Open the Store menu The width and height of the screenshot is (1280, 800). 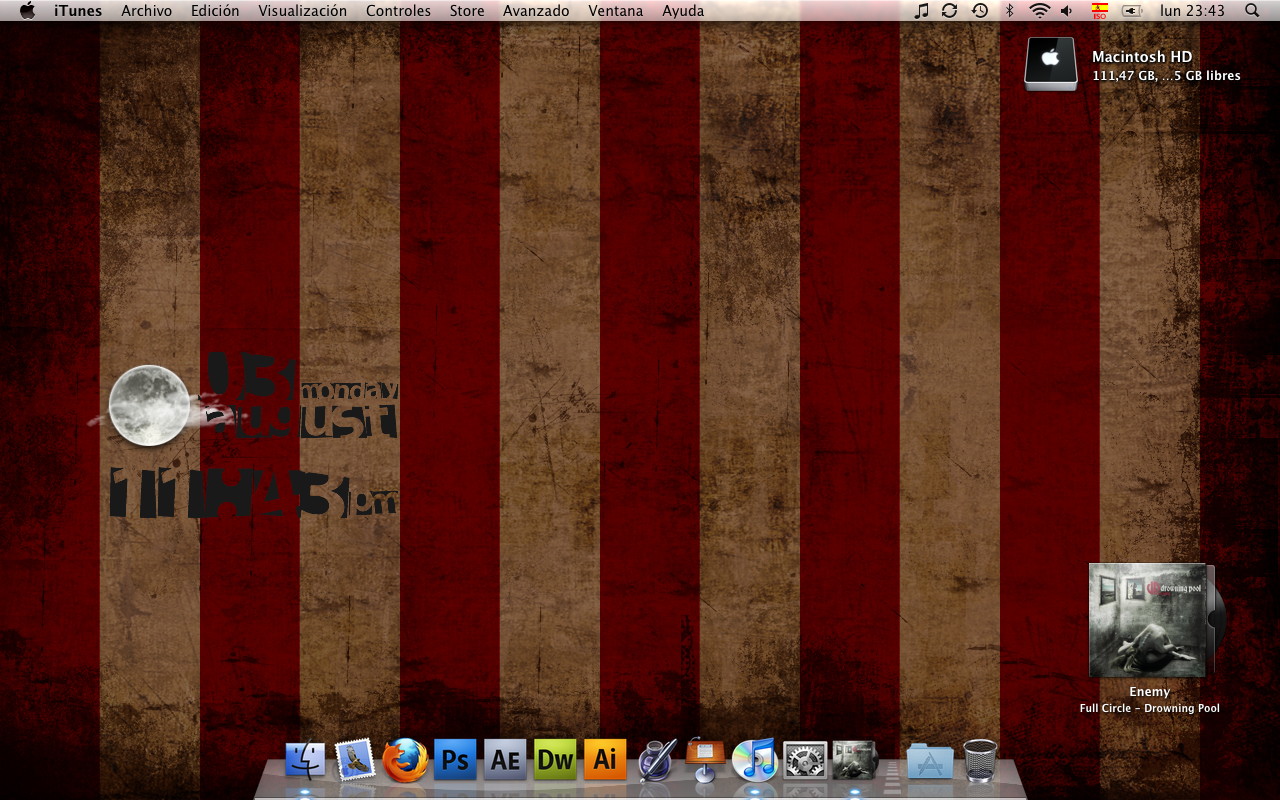click(467, 11)
